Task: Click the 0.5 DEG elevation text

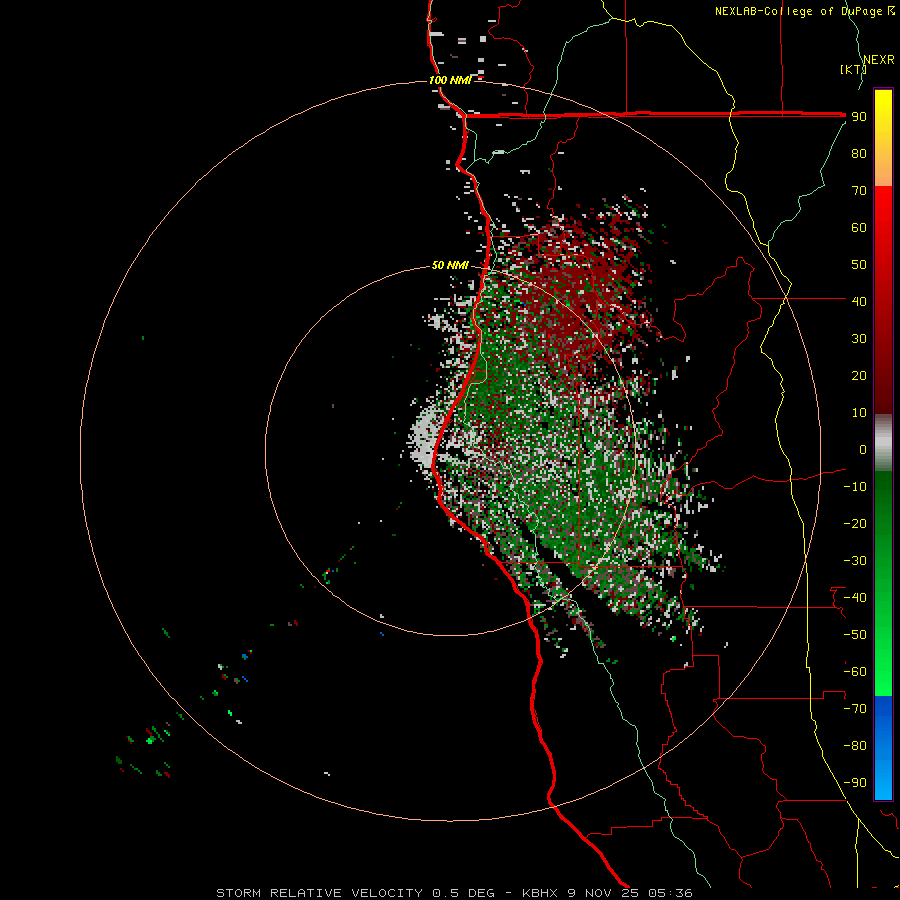Action: coord(463,893)
